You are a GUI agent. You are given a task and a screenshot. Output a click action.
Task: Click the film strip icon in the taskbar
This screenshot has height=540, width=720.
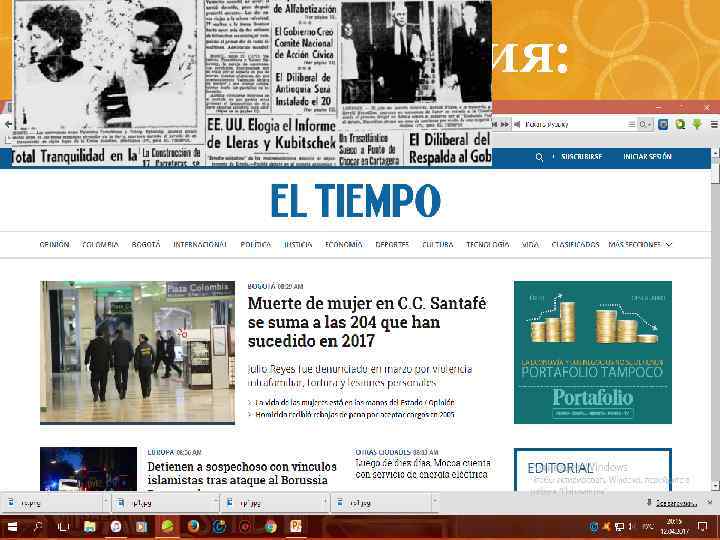click(141, 527)
